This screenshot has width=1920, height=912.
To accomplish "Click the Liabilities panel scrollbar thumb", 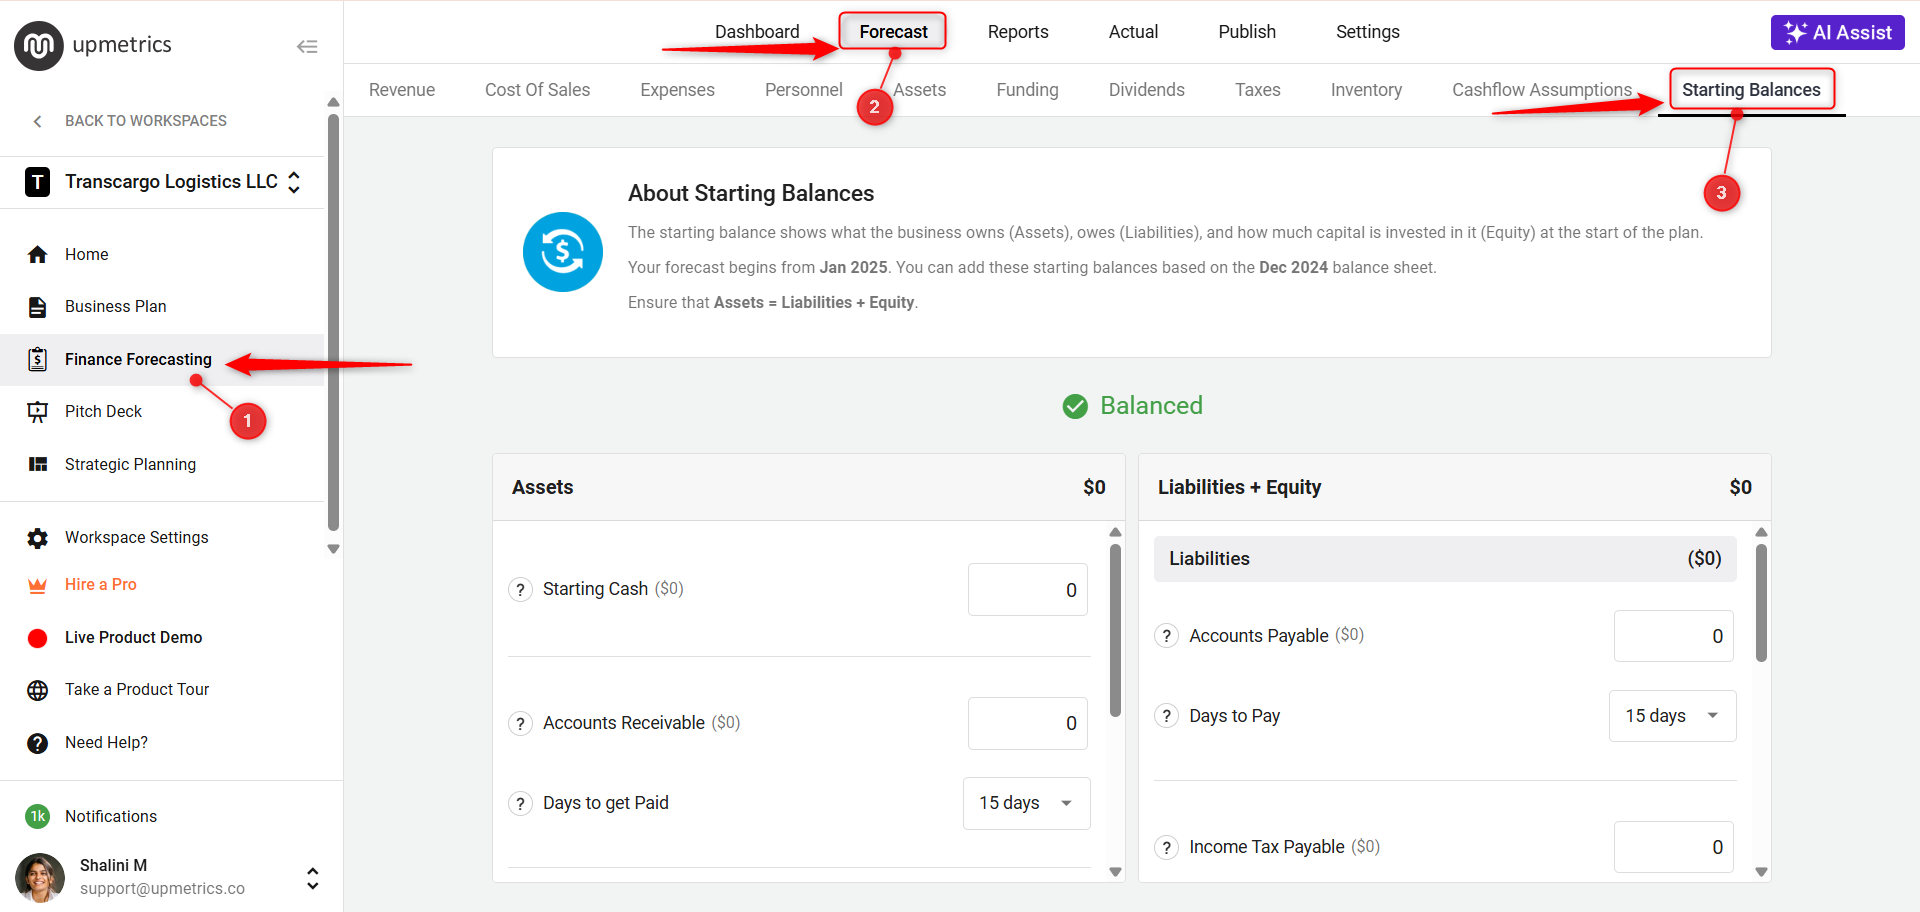I will coord(1762,603).
